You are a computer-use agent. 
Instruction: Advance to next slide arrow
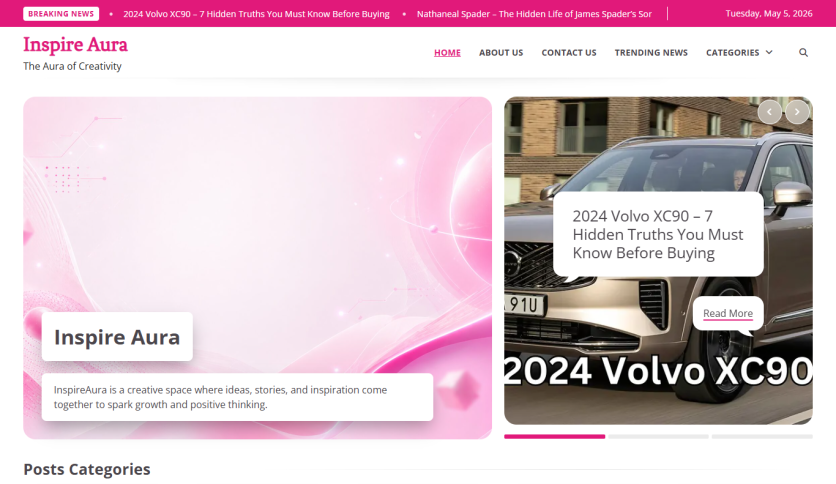797,112
